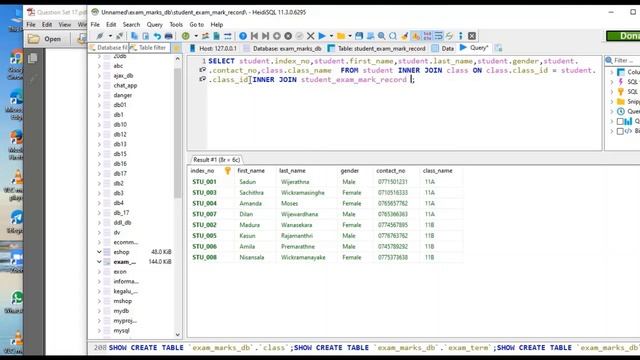640x360 pixels.
Task: Select the STU_004 cell in results
Action: click(204, 203)
